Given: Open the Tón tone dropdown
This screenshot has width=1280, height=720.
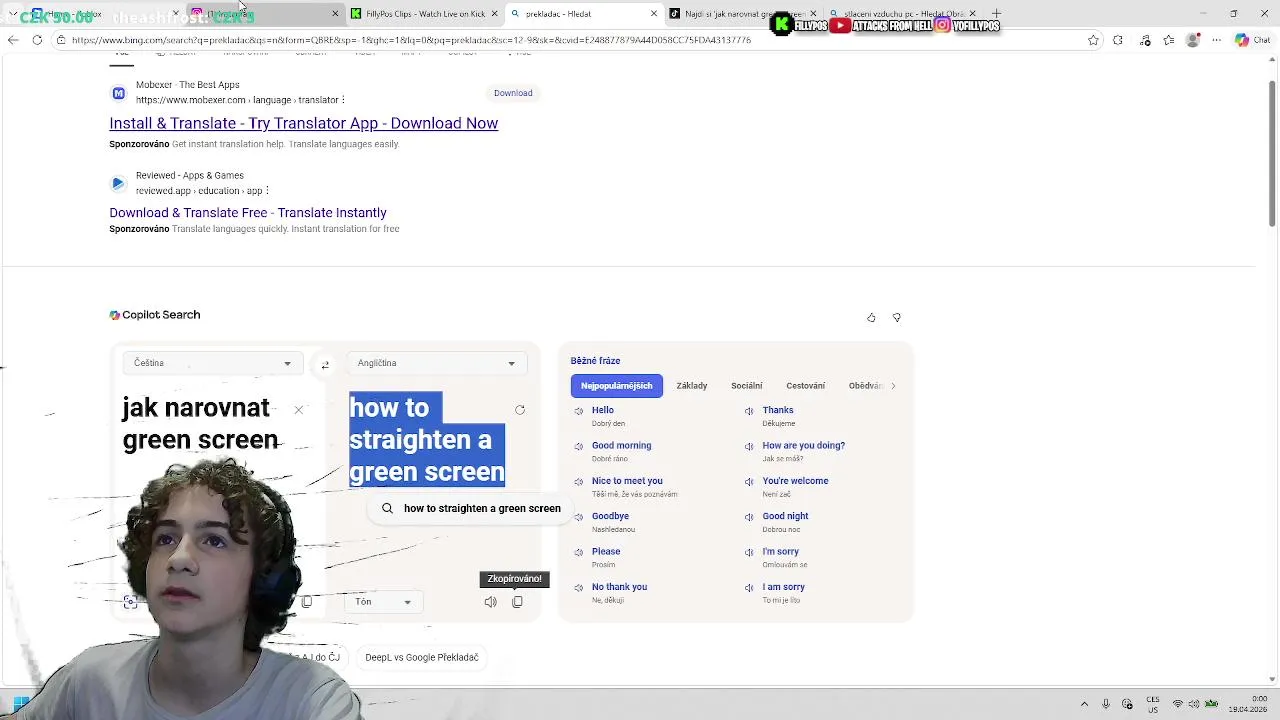Looking at the screenshot, I should pyautogui.click(x=383, y=602).
